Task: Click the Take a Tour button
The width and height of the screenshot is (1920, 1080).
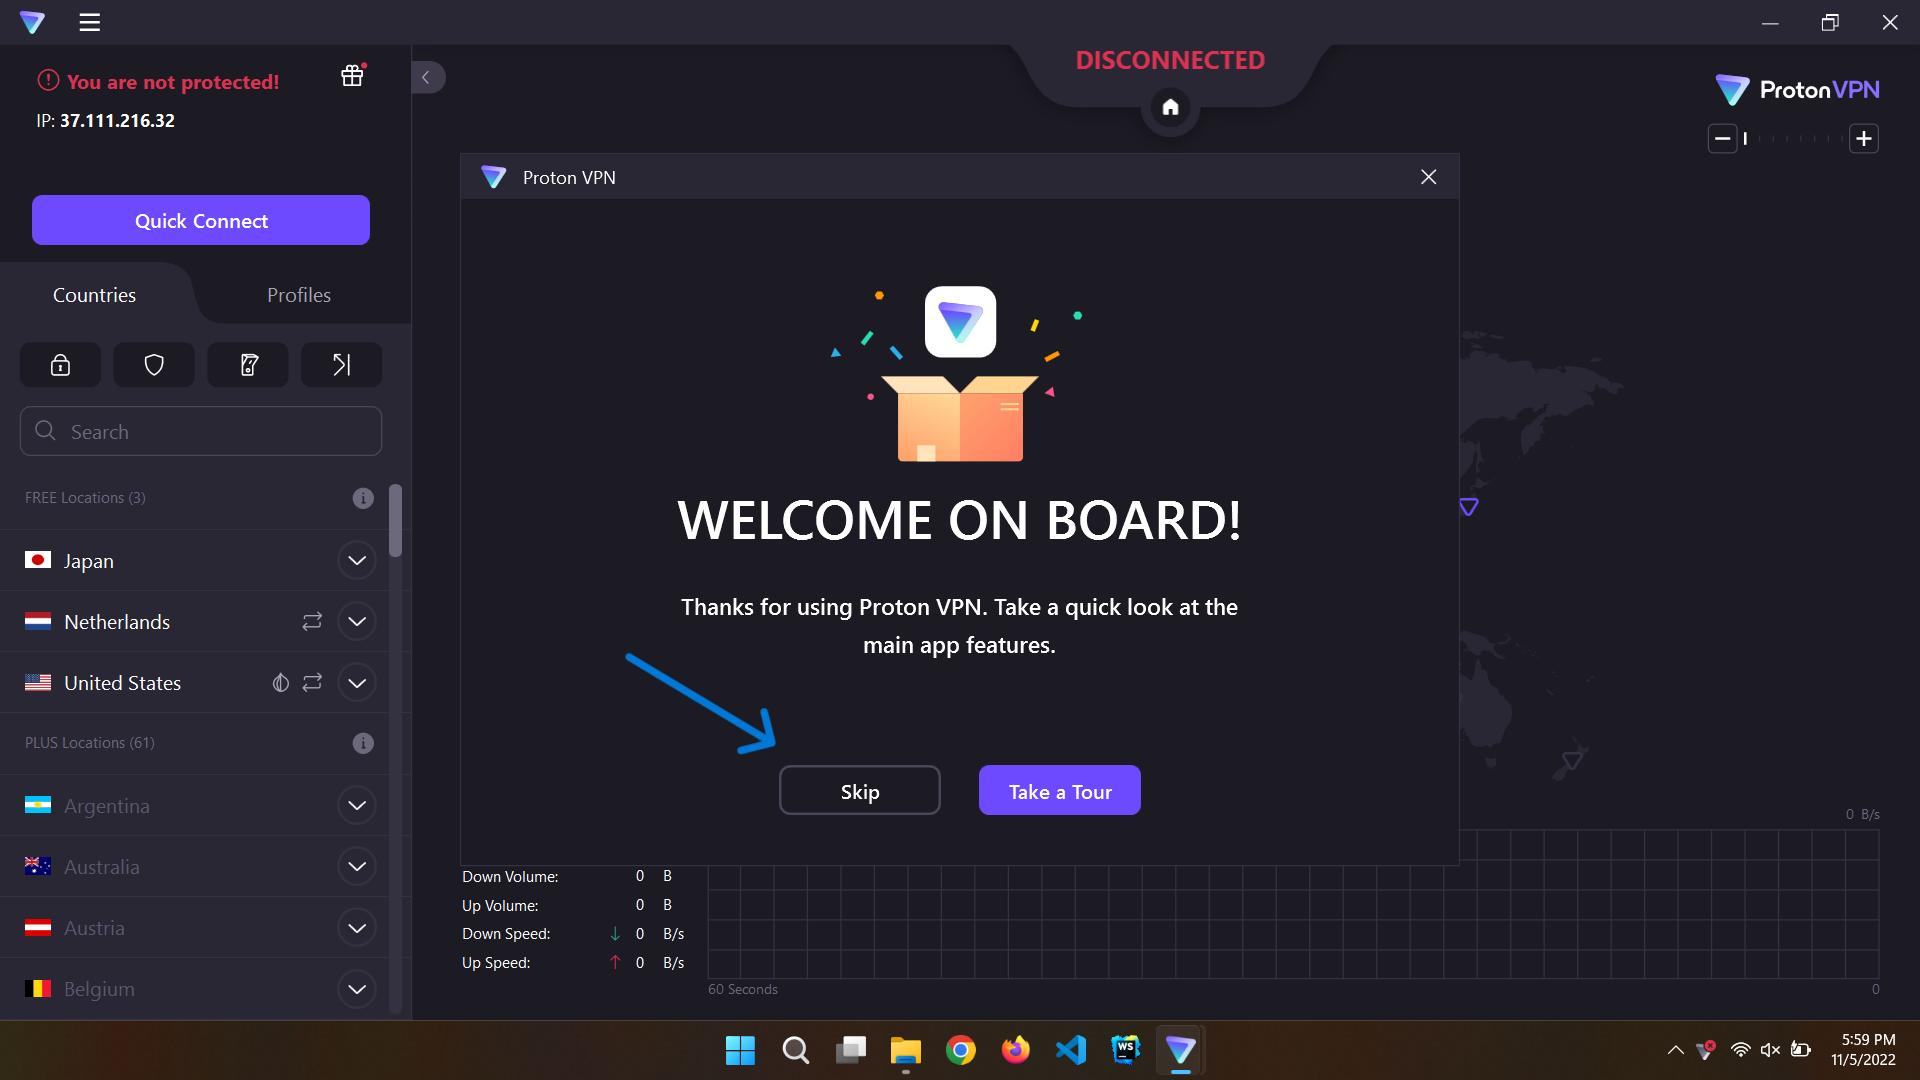Action: coord(1059,791)
